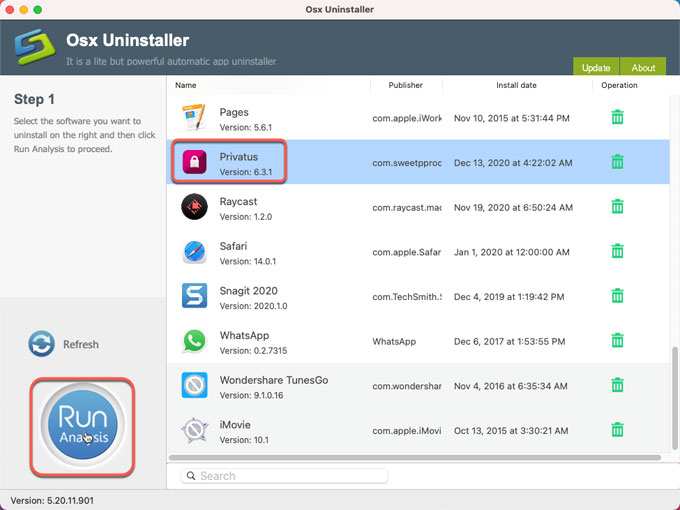Click the Operation column header
This screenshot has height=510, width=680.
[619, 85]
